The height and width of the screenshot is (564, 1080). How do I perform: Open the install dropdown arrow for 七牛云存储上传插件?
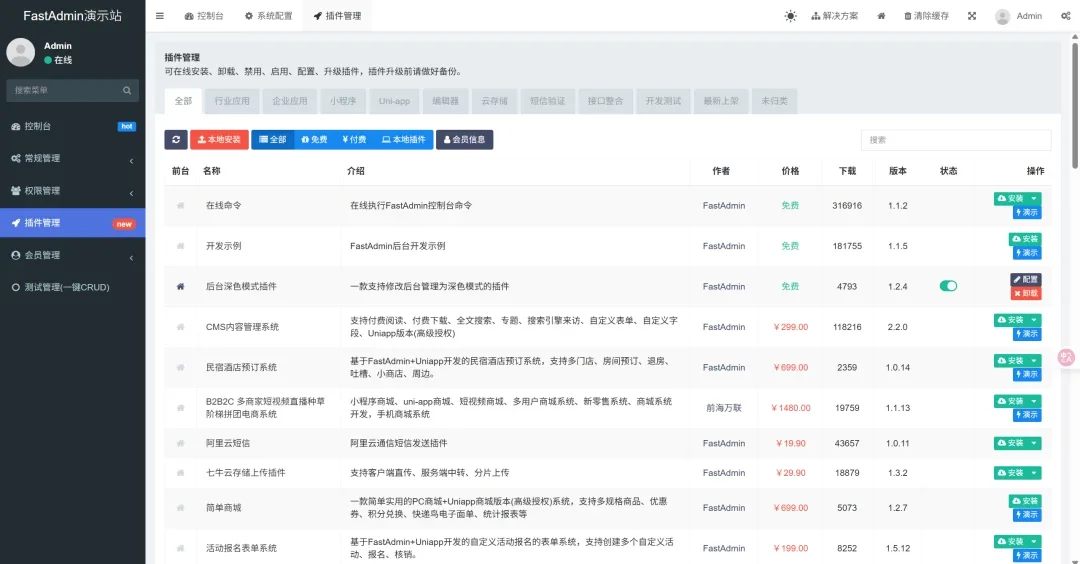click(x=1034, y=473)
